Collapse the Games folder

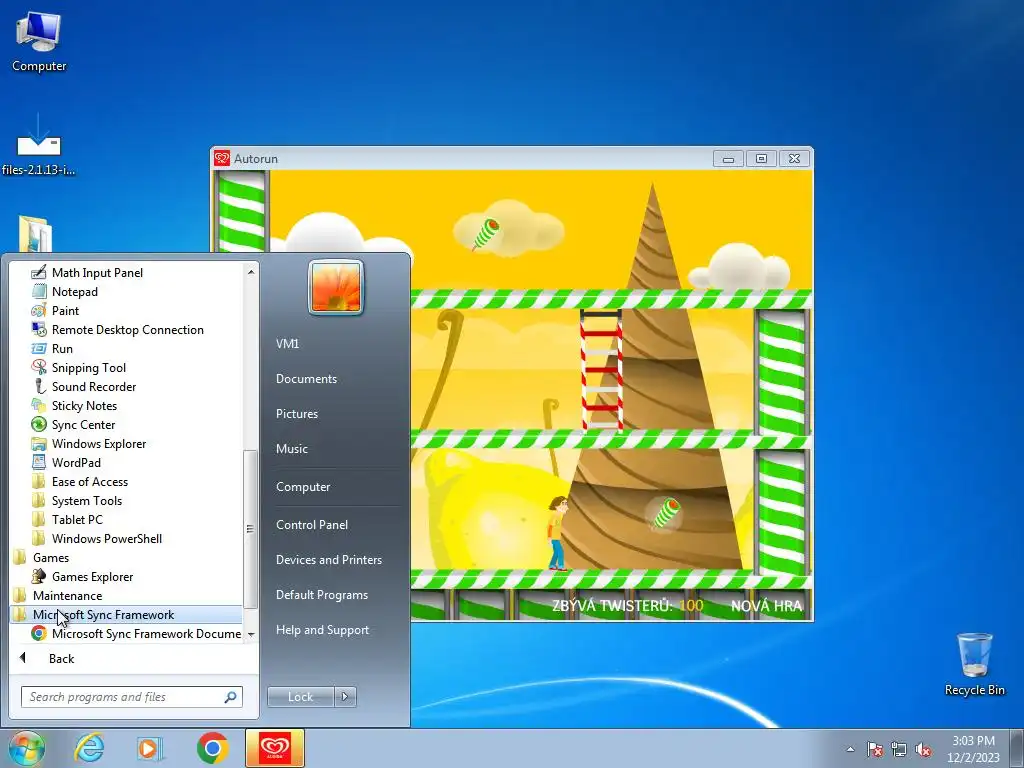[x=51, y=557]
